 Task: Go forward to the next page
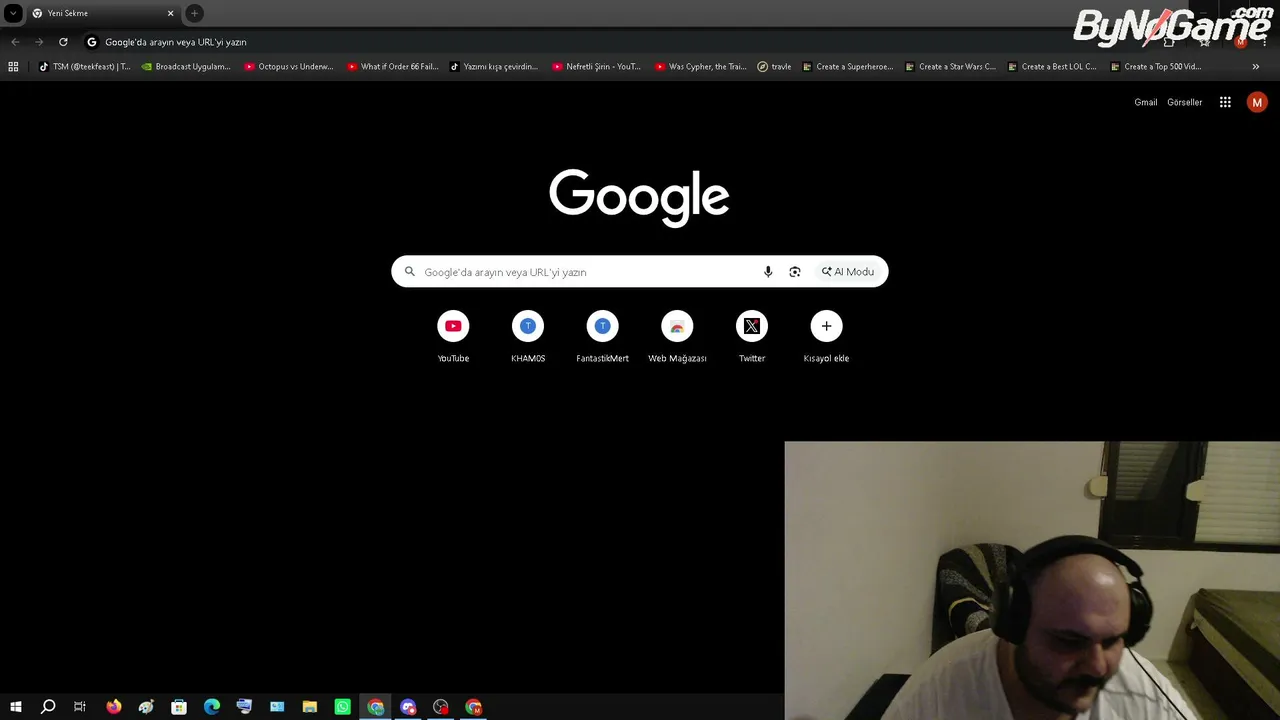pyautogui.click(x=39, y=42)
